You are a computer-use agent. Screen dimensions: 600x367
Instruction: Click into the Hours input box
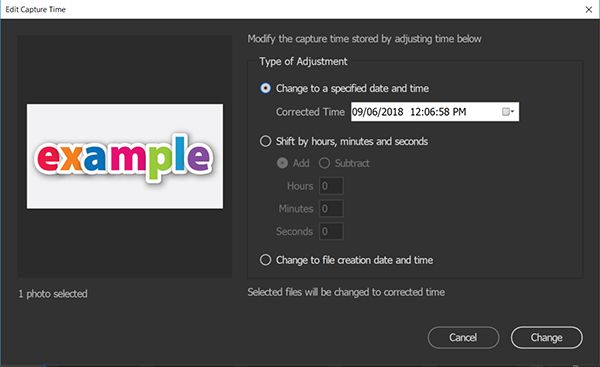[331, 186]
